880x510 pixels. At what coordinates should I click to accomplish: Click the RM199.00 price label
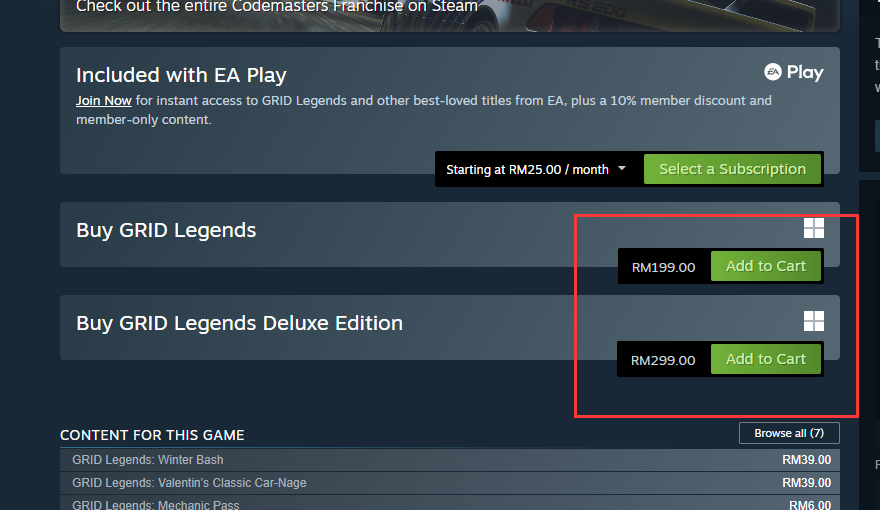point(663,267)
